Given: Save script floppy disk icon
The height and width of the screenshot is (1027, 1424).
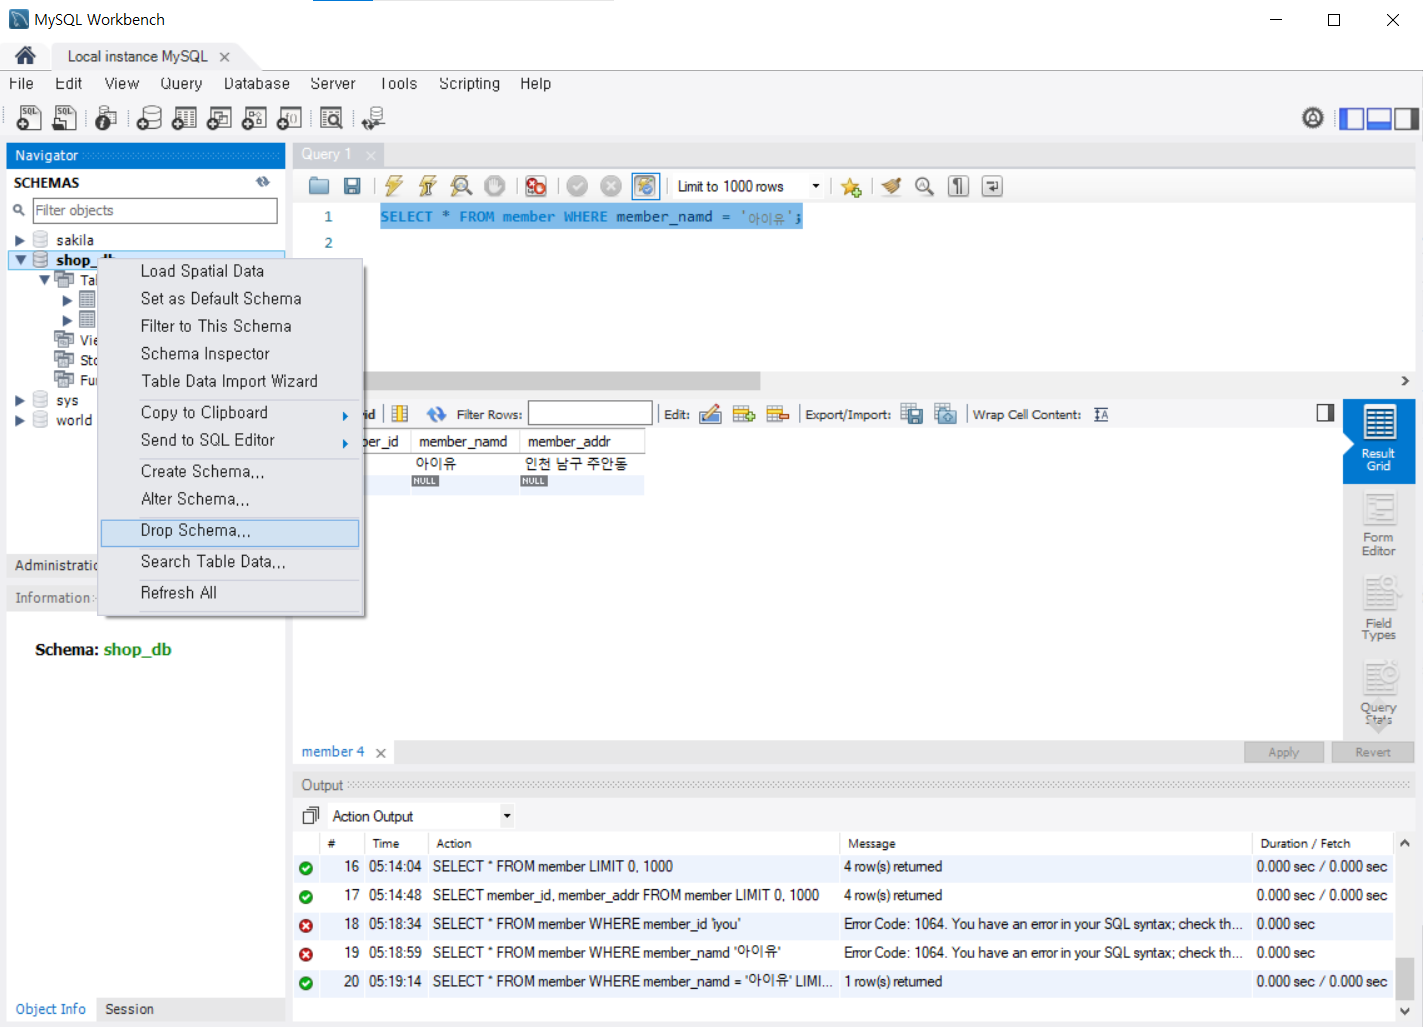Looking at the screenshot, I should point(352,186).
